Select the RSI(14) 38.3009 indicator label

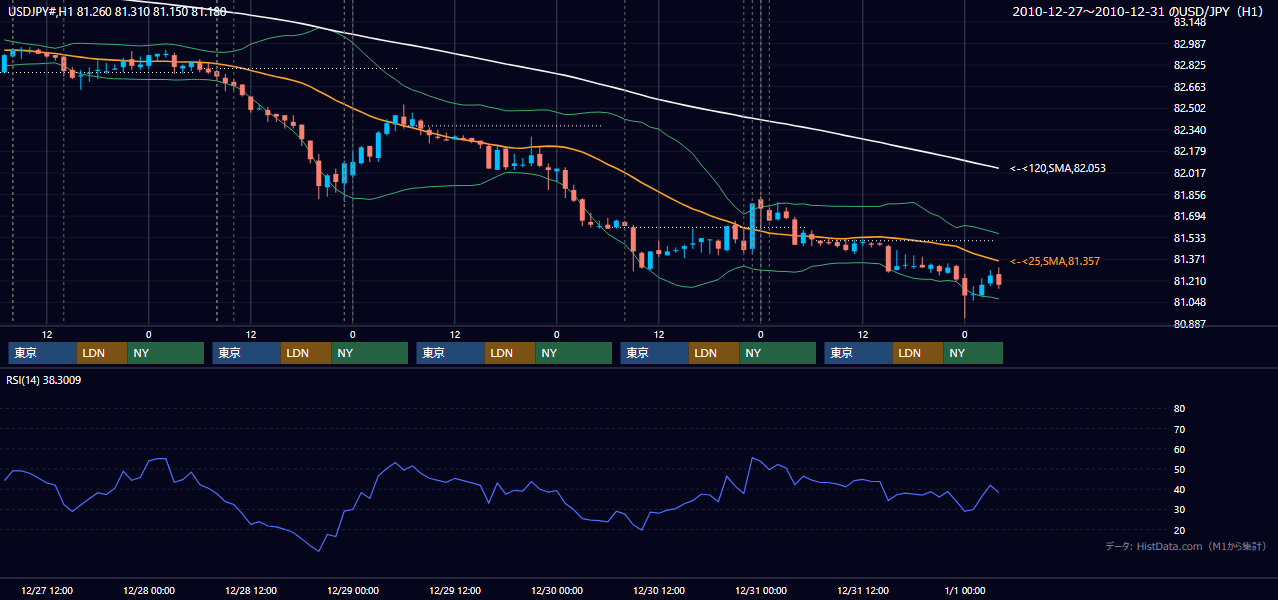45,380
